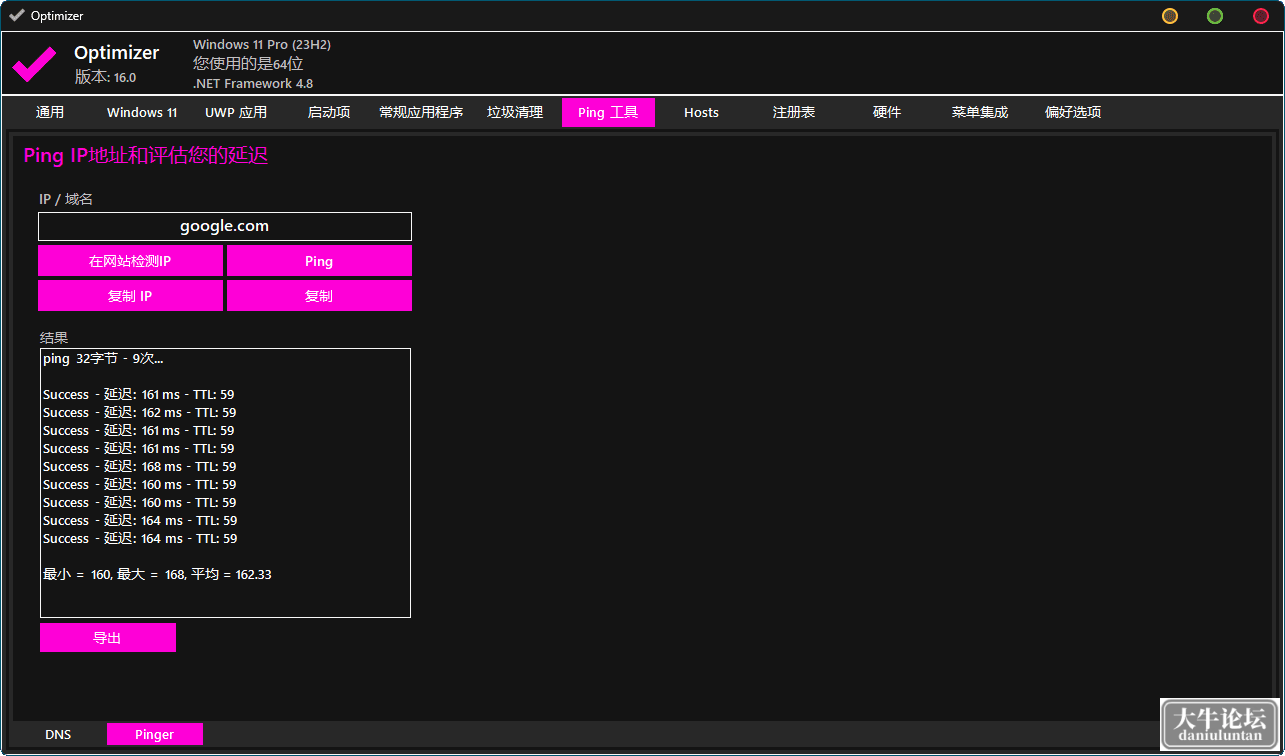Viewport: 1285px width, 756px height.
Task: Click the 最小/最大/平均 summary line
Action: pos(157,574)
